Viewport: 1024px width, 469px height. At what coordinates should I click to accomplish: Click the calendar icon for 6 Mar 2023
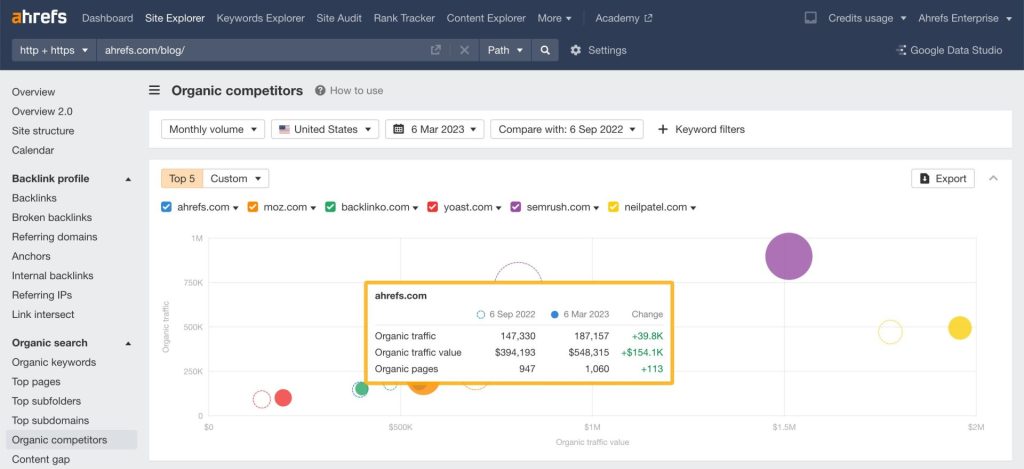398,129
